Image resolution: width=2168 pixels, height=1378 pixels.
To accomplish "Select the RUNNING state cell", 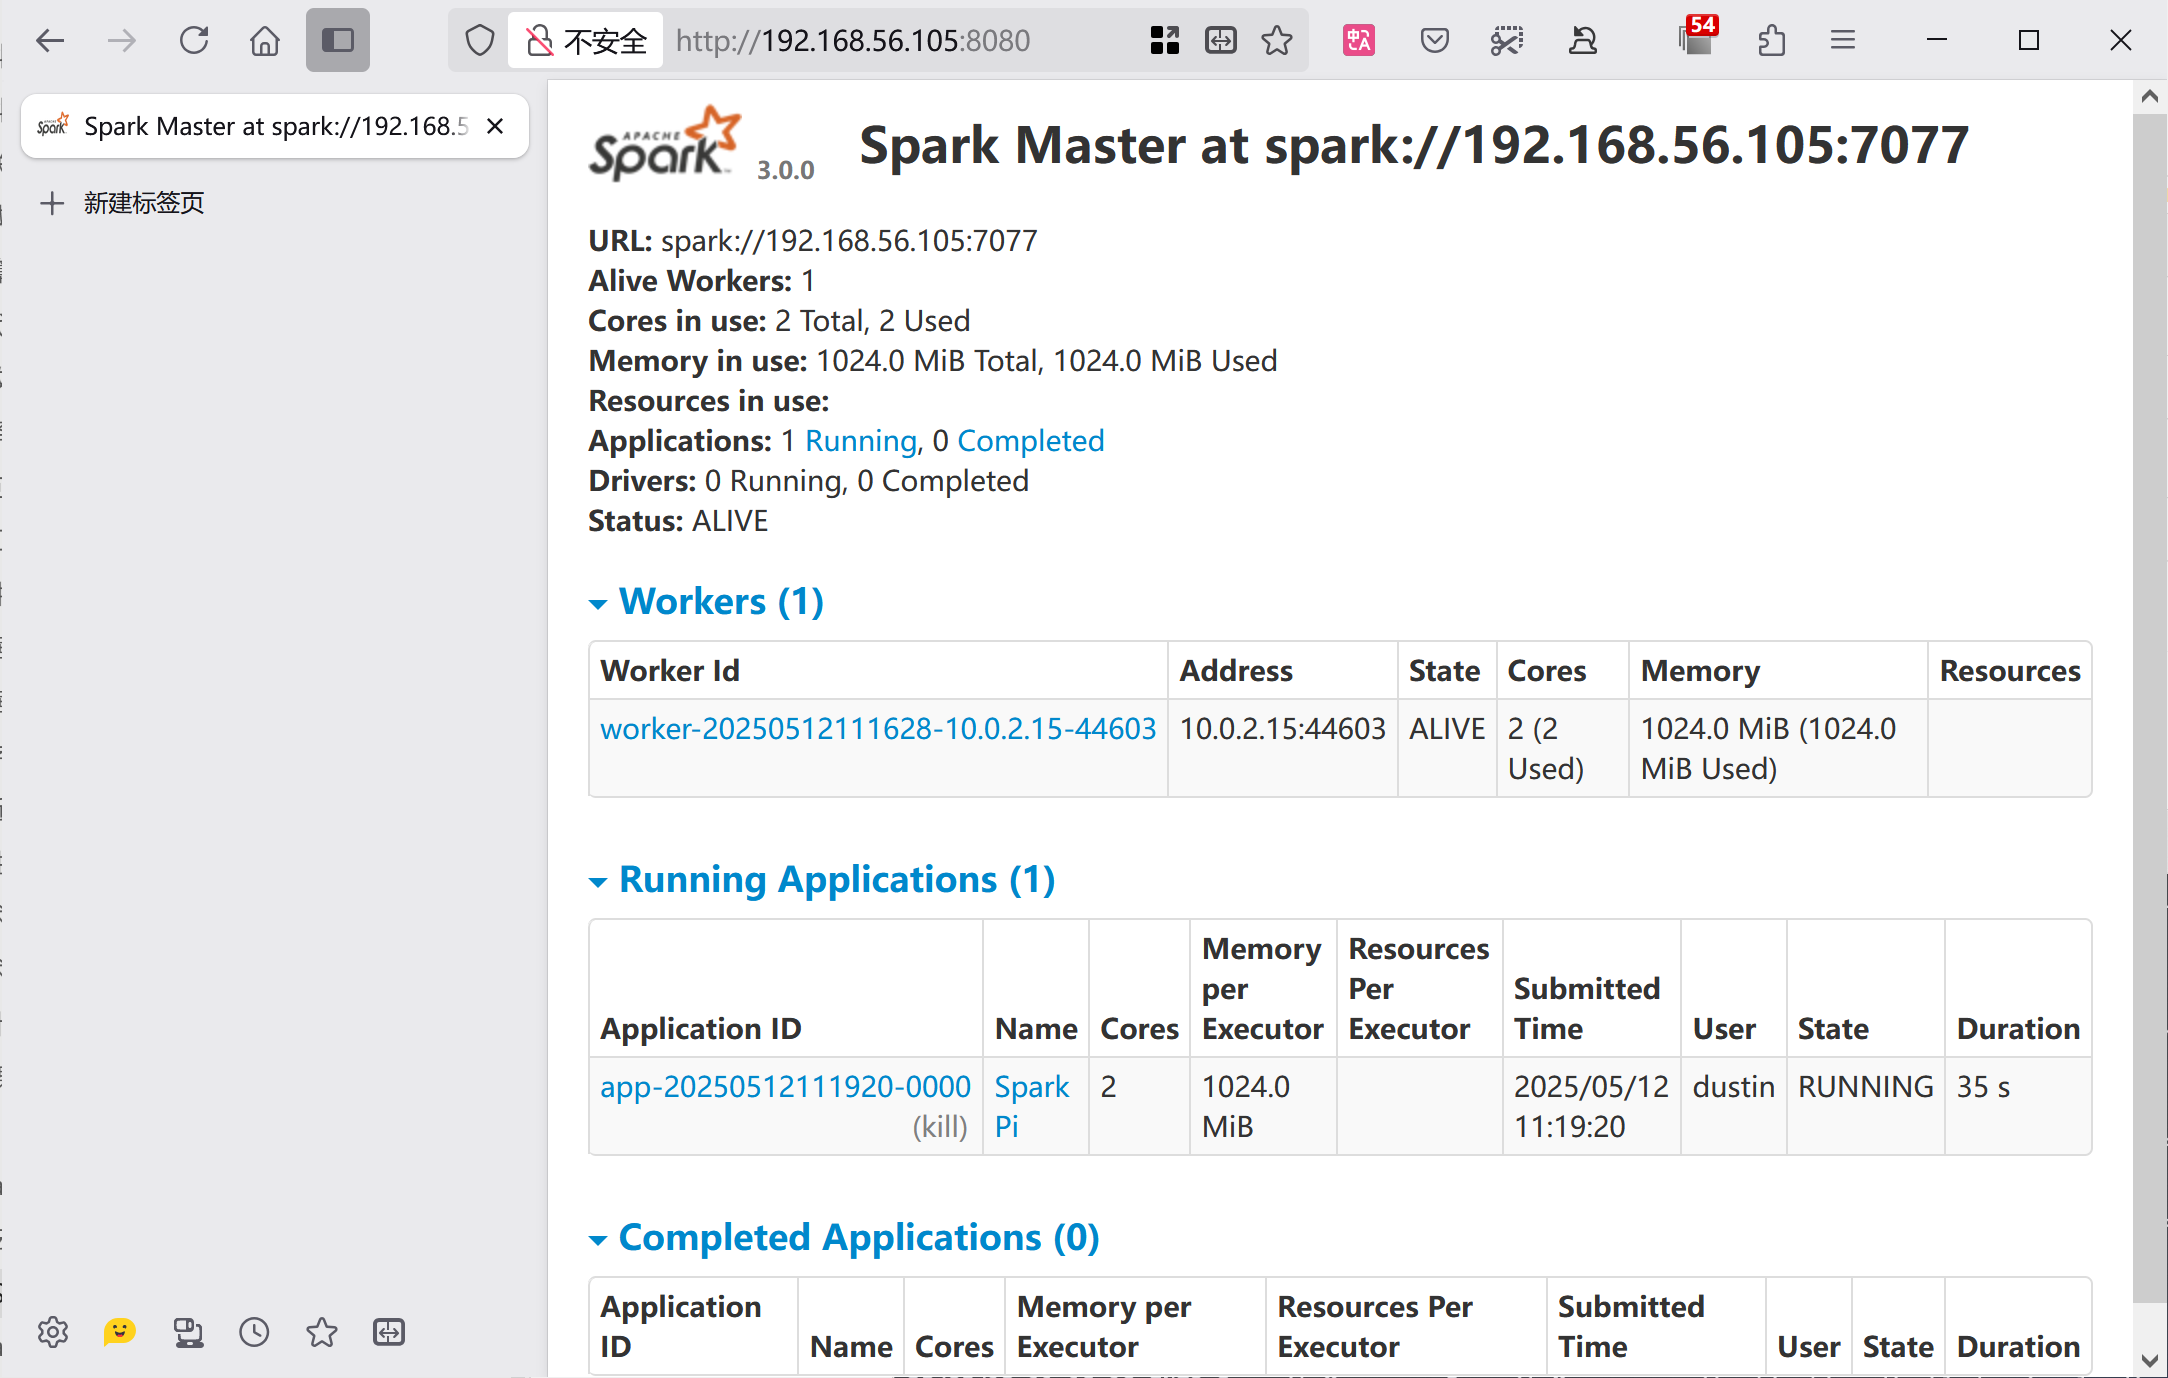I will pyautogui.click(x=1865, y=1106).
